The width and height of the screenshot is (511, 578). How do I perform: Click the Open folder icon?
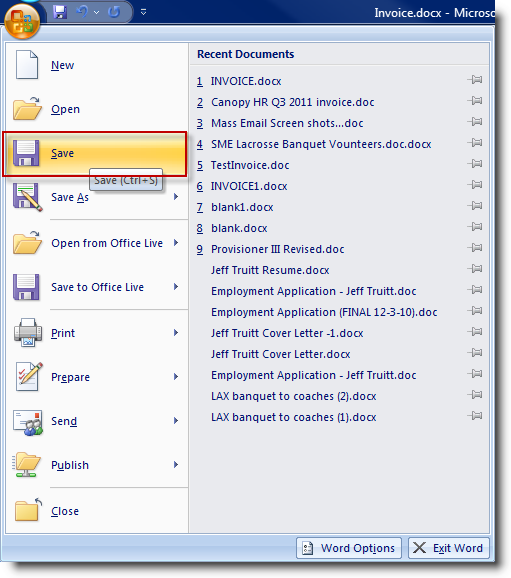[27, 108]
